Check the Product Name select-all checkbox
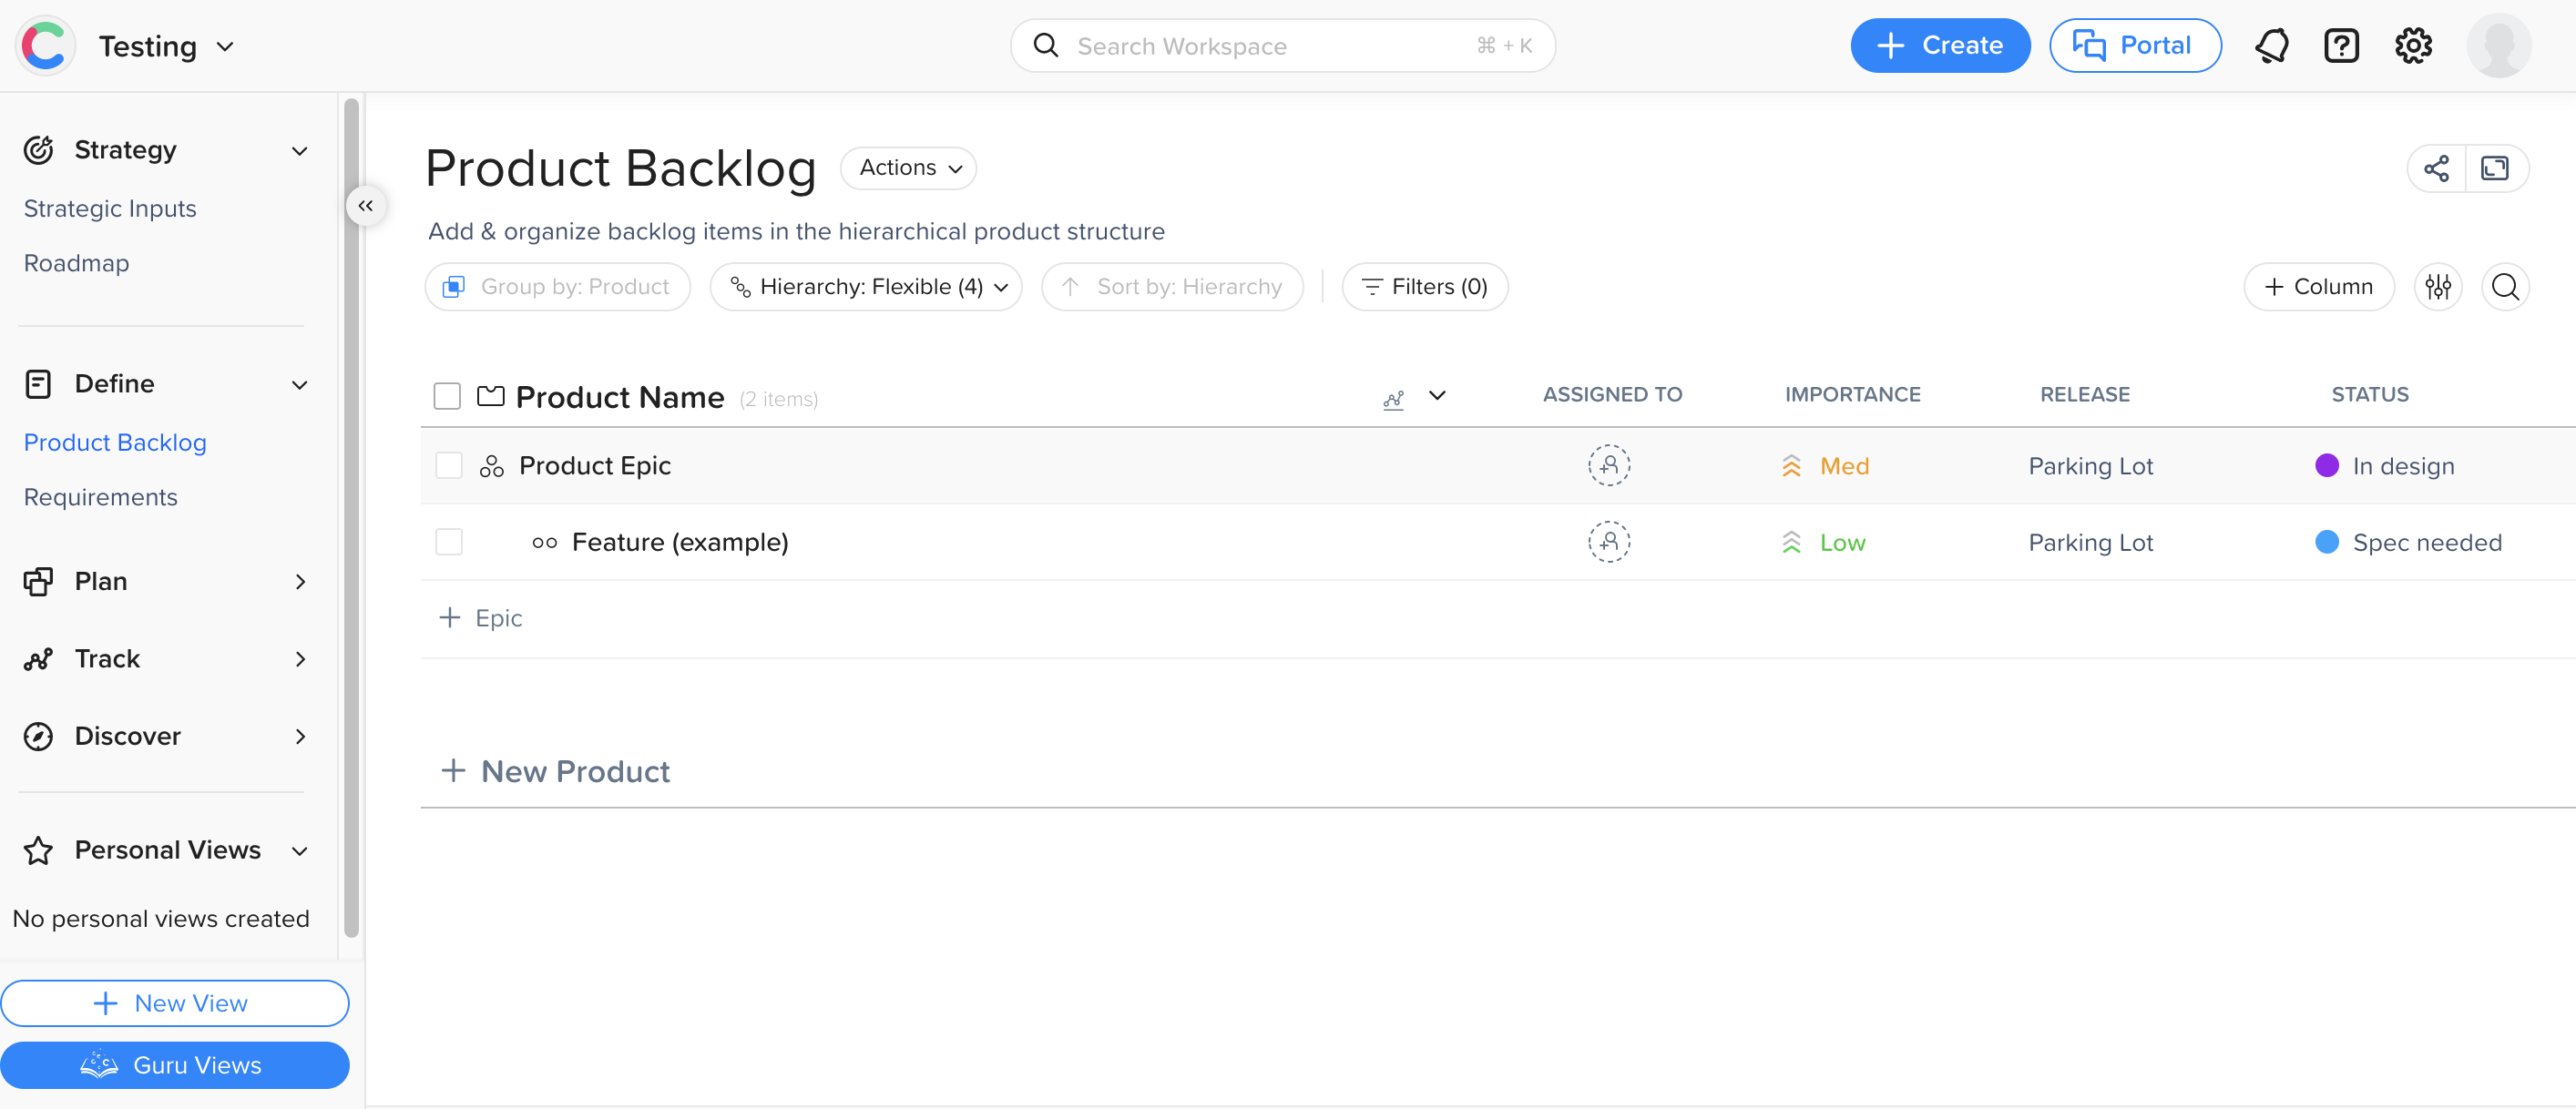2576x1109 pixels. pos(447,396)
